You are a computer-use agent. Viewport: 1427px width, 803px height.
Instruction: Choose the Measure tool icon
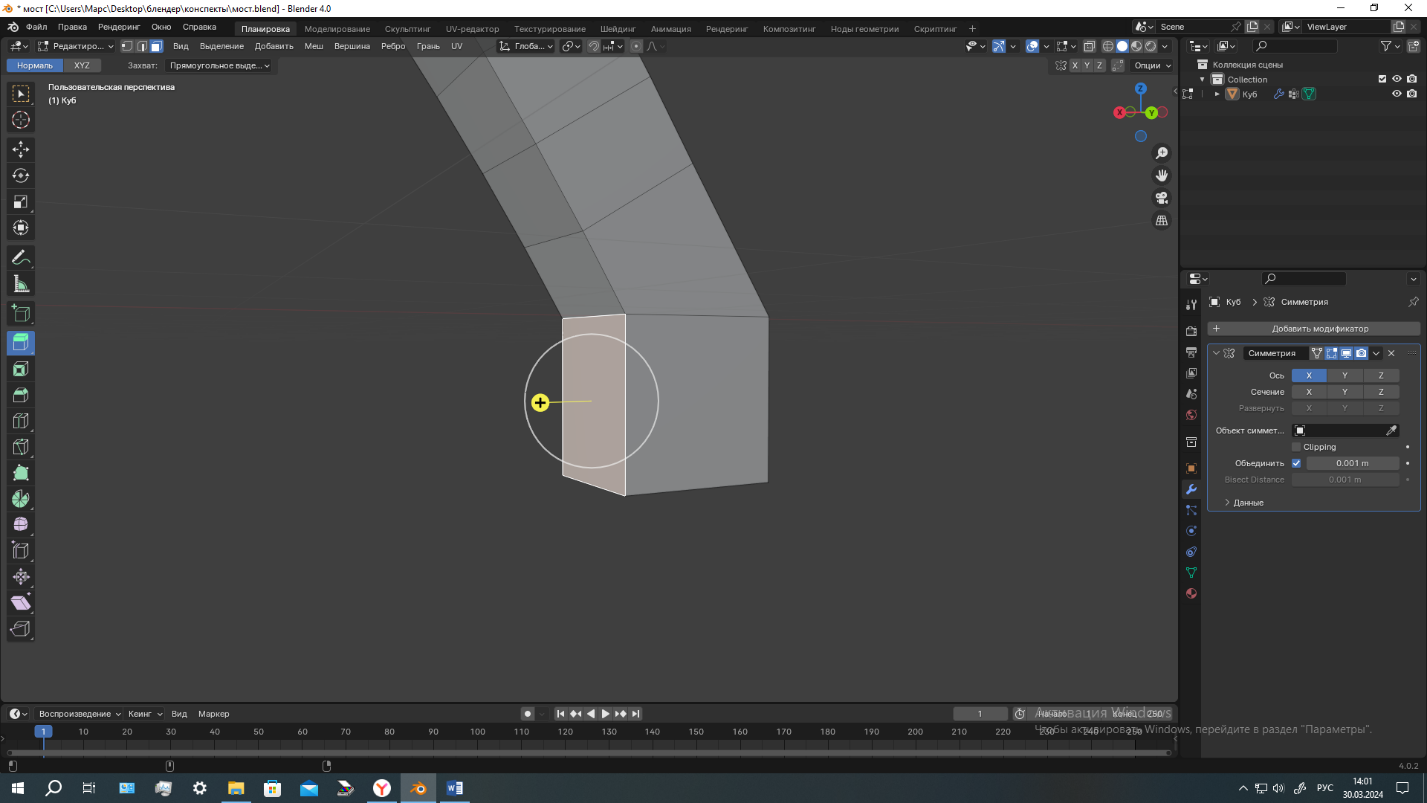[20, 284]
